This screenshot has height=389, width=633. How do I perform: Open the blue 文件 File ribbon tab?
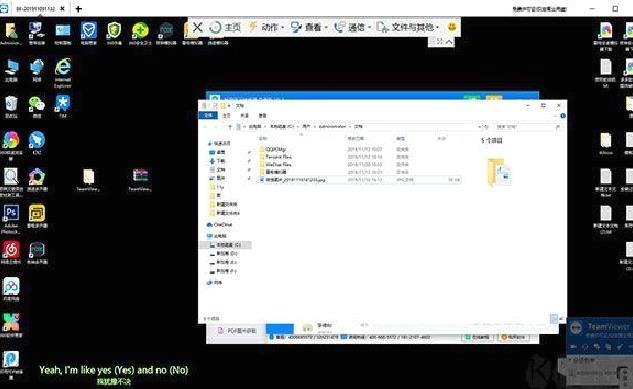pyautogui.click(x=208, y=115)
